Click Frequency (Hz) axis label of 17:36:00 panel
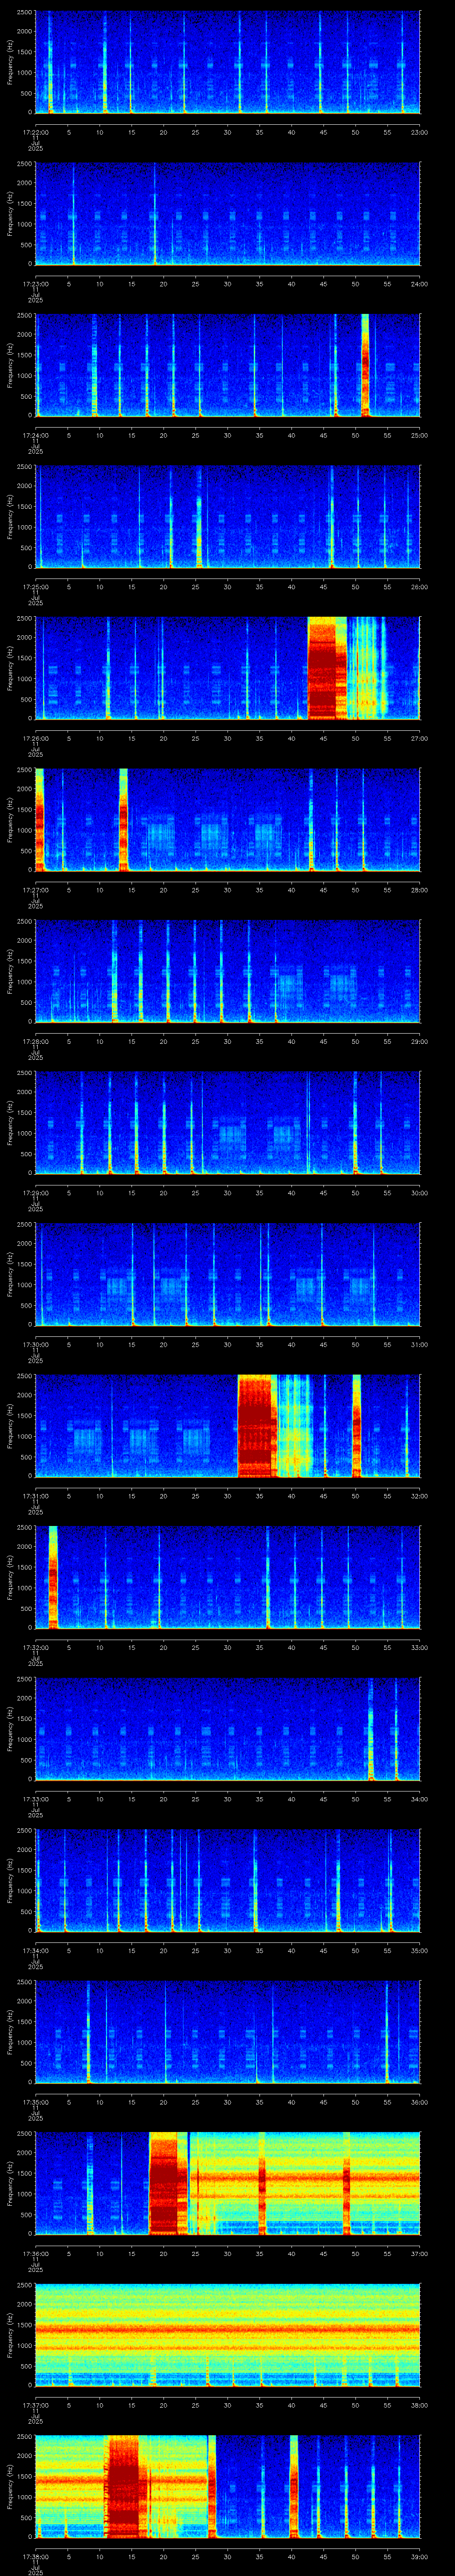The height and width of the screenshot is (2576, 455). click(10, 2183)
